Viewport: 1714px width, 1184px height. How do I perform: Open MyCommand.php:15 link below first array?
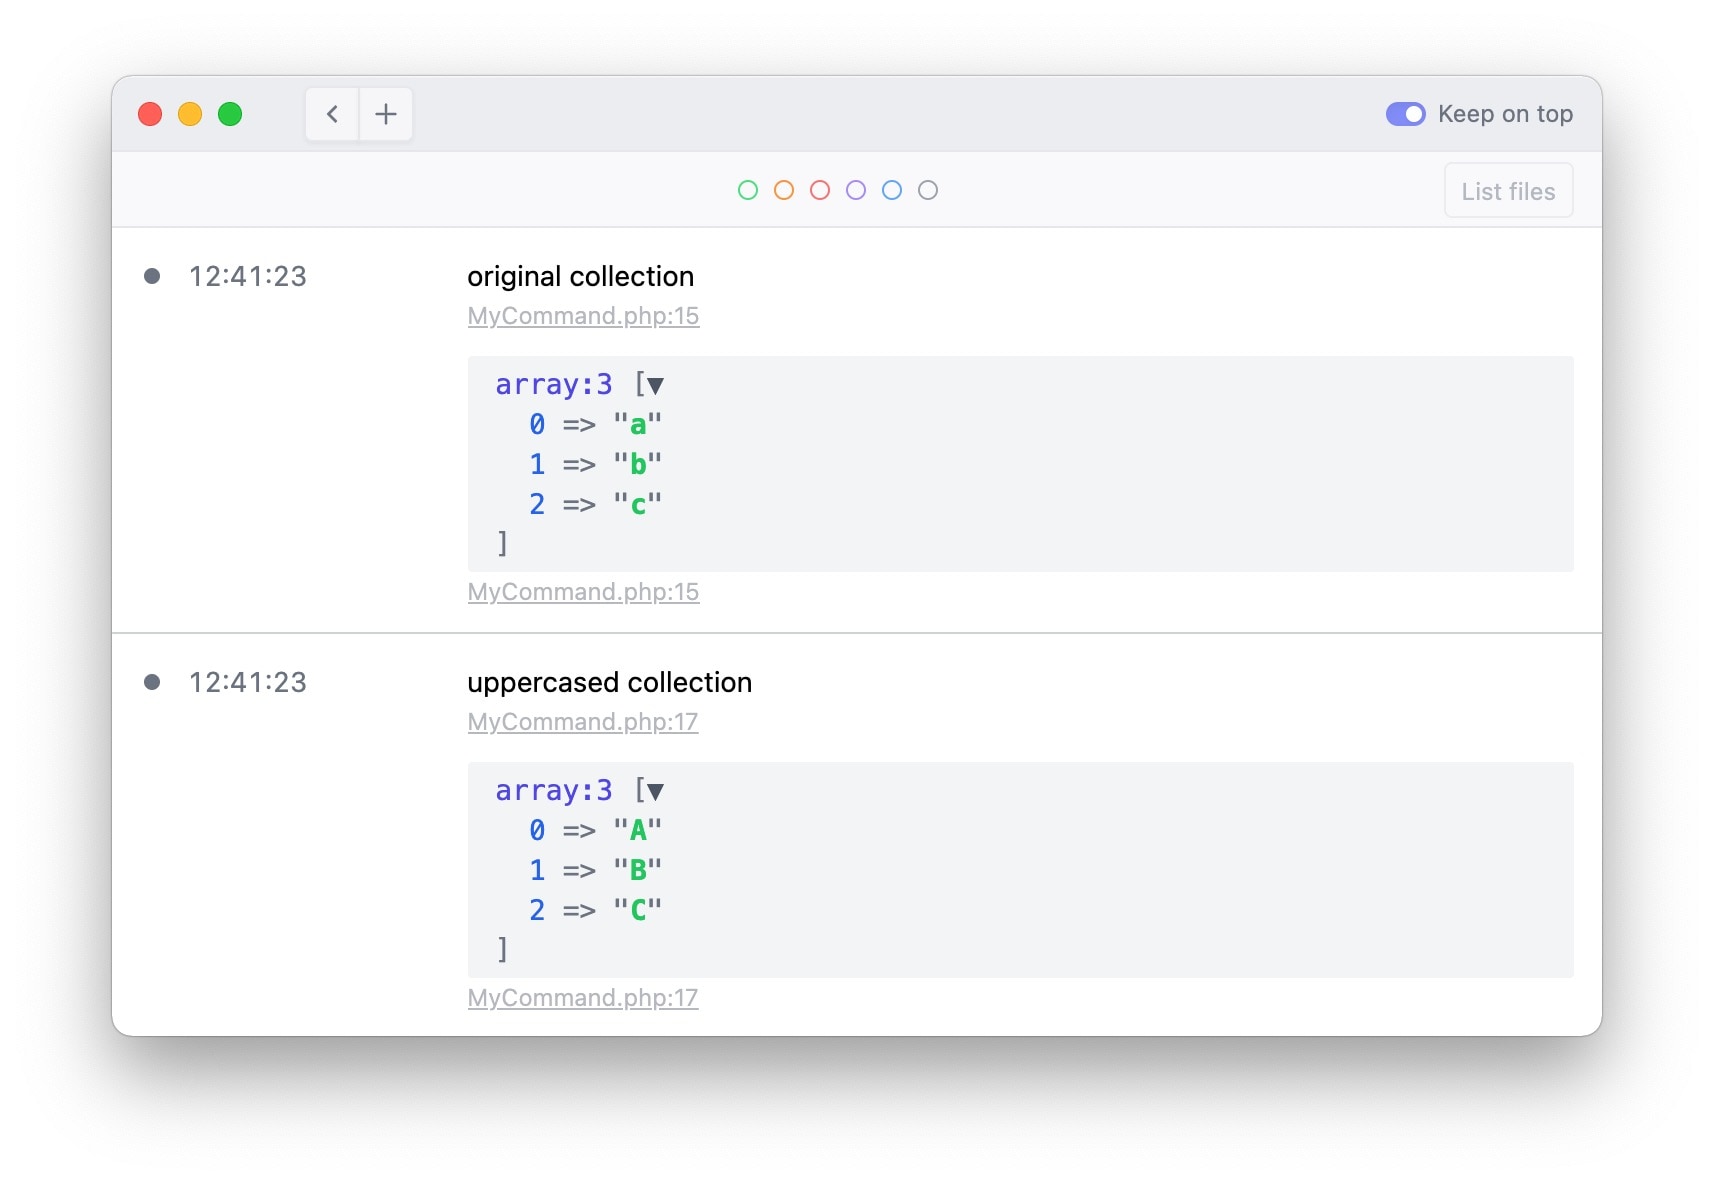(x=583, y=592)
